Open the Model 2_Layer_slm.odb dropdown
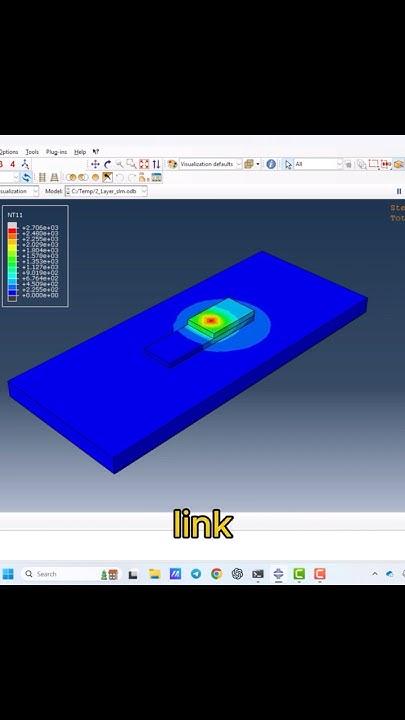The width and height of the screenshot is (405, 720). 106,191
